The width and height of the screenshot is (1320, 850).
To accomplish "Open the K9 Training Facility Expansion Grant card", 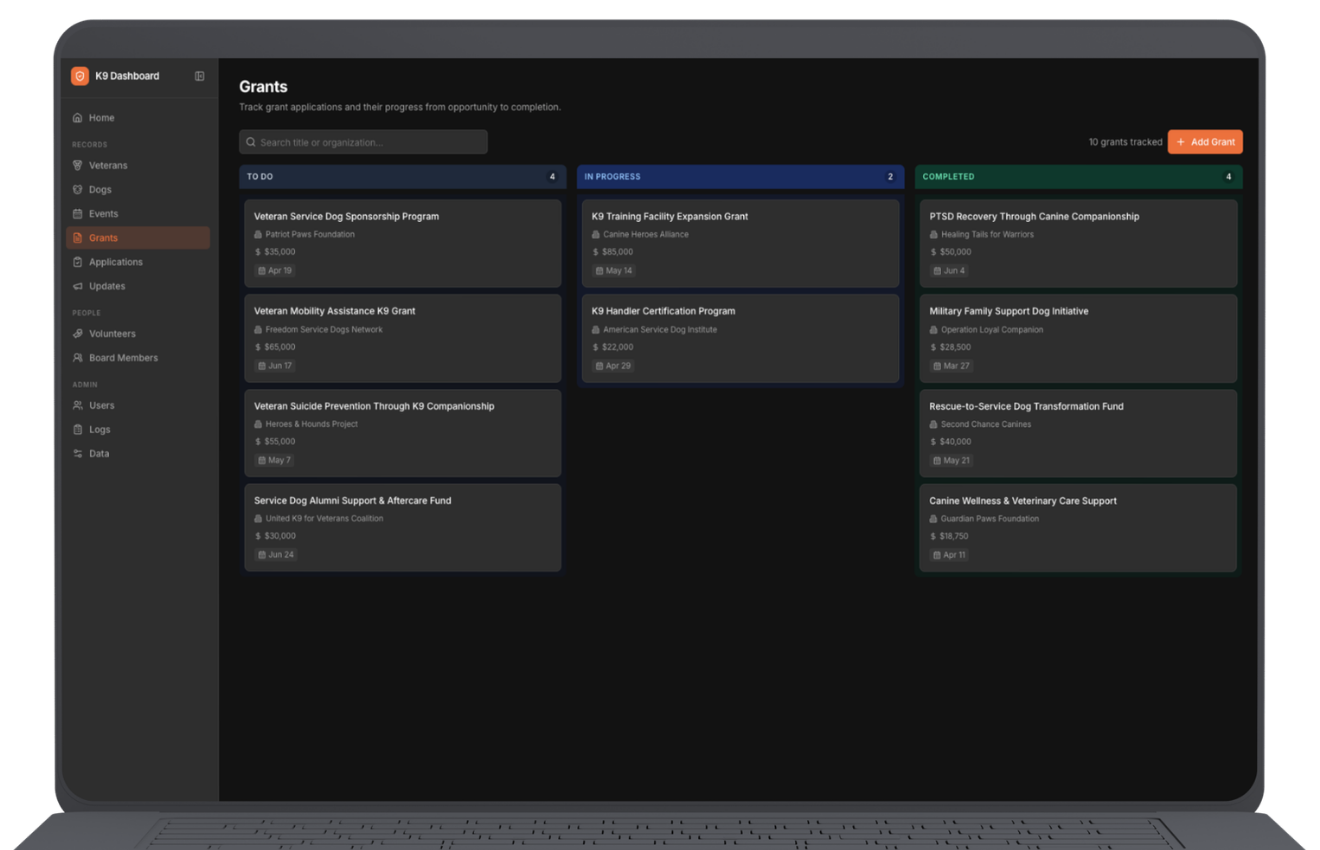I will pyautogui.click(x=740, y=242).
